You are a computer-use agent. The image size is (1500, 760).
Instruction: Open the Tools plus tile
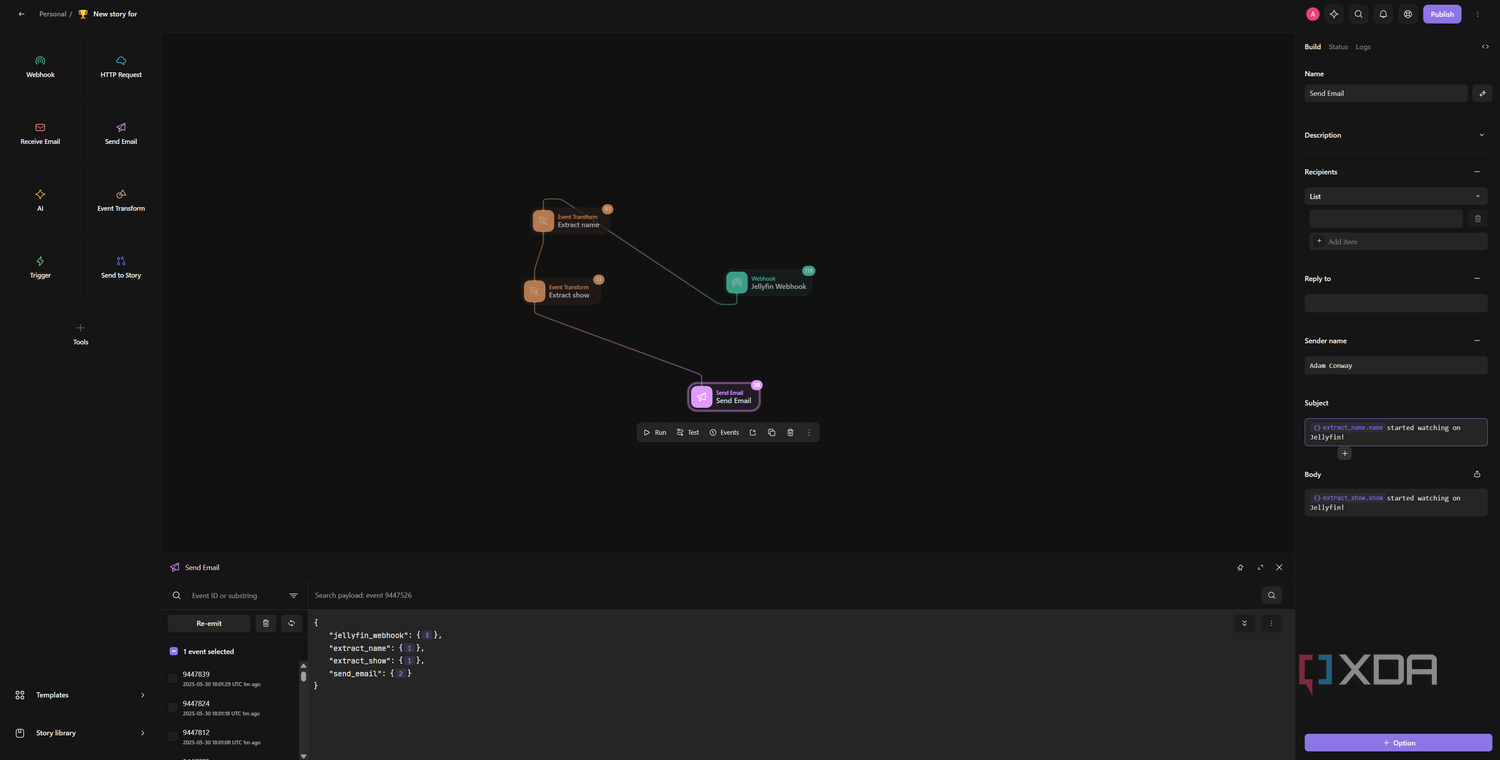pyautogui.click(x=81, y=334)
